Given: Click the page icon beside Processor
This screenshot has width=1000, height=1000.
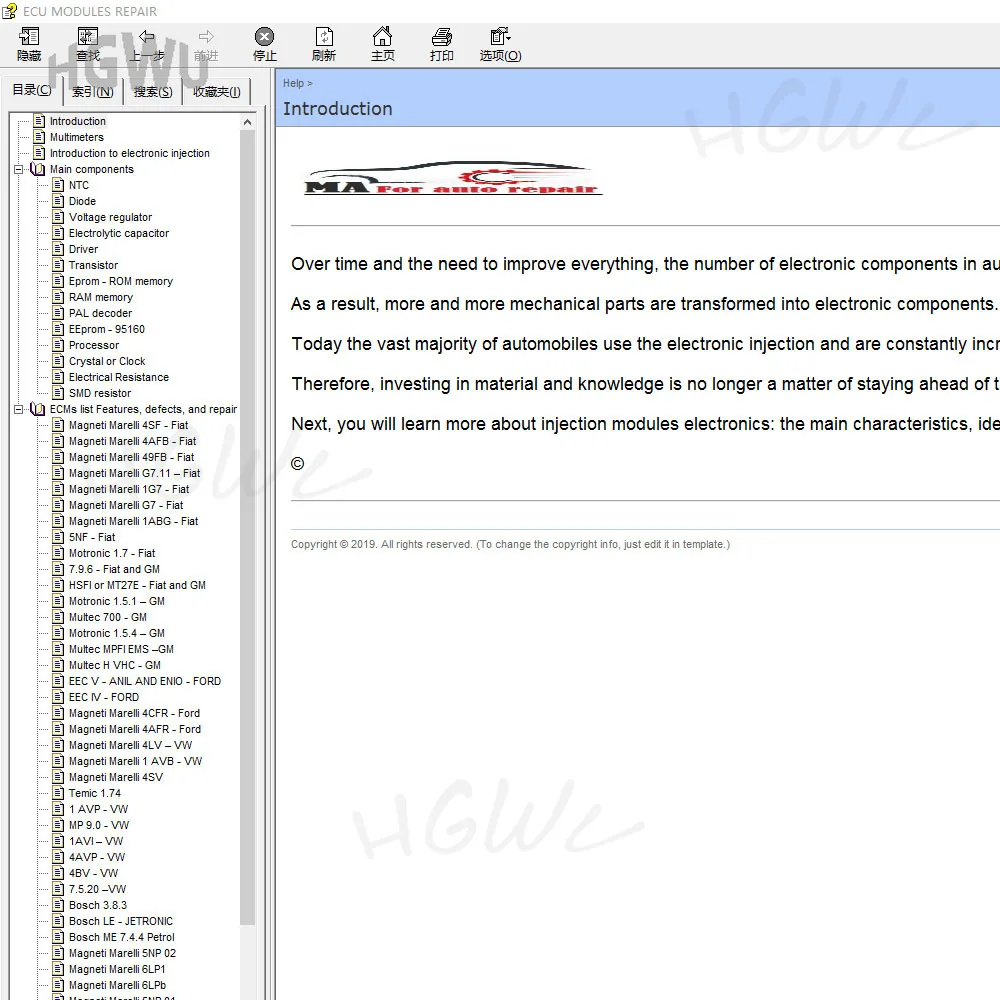Looking at the screenshot, I should (59, 345).
